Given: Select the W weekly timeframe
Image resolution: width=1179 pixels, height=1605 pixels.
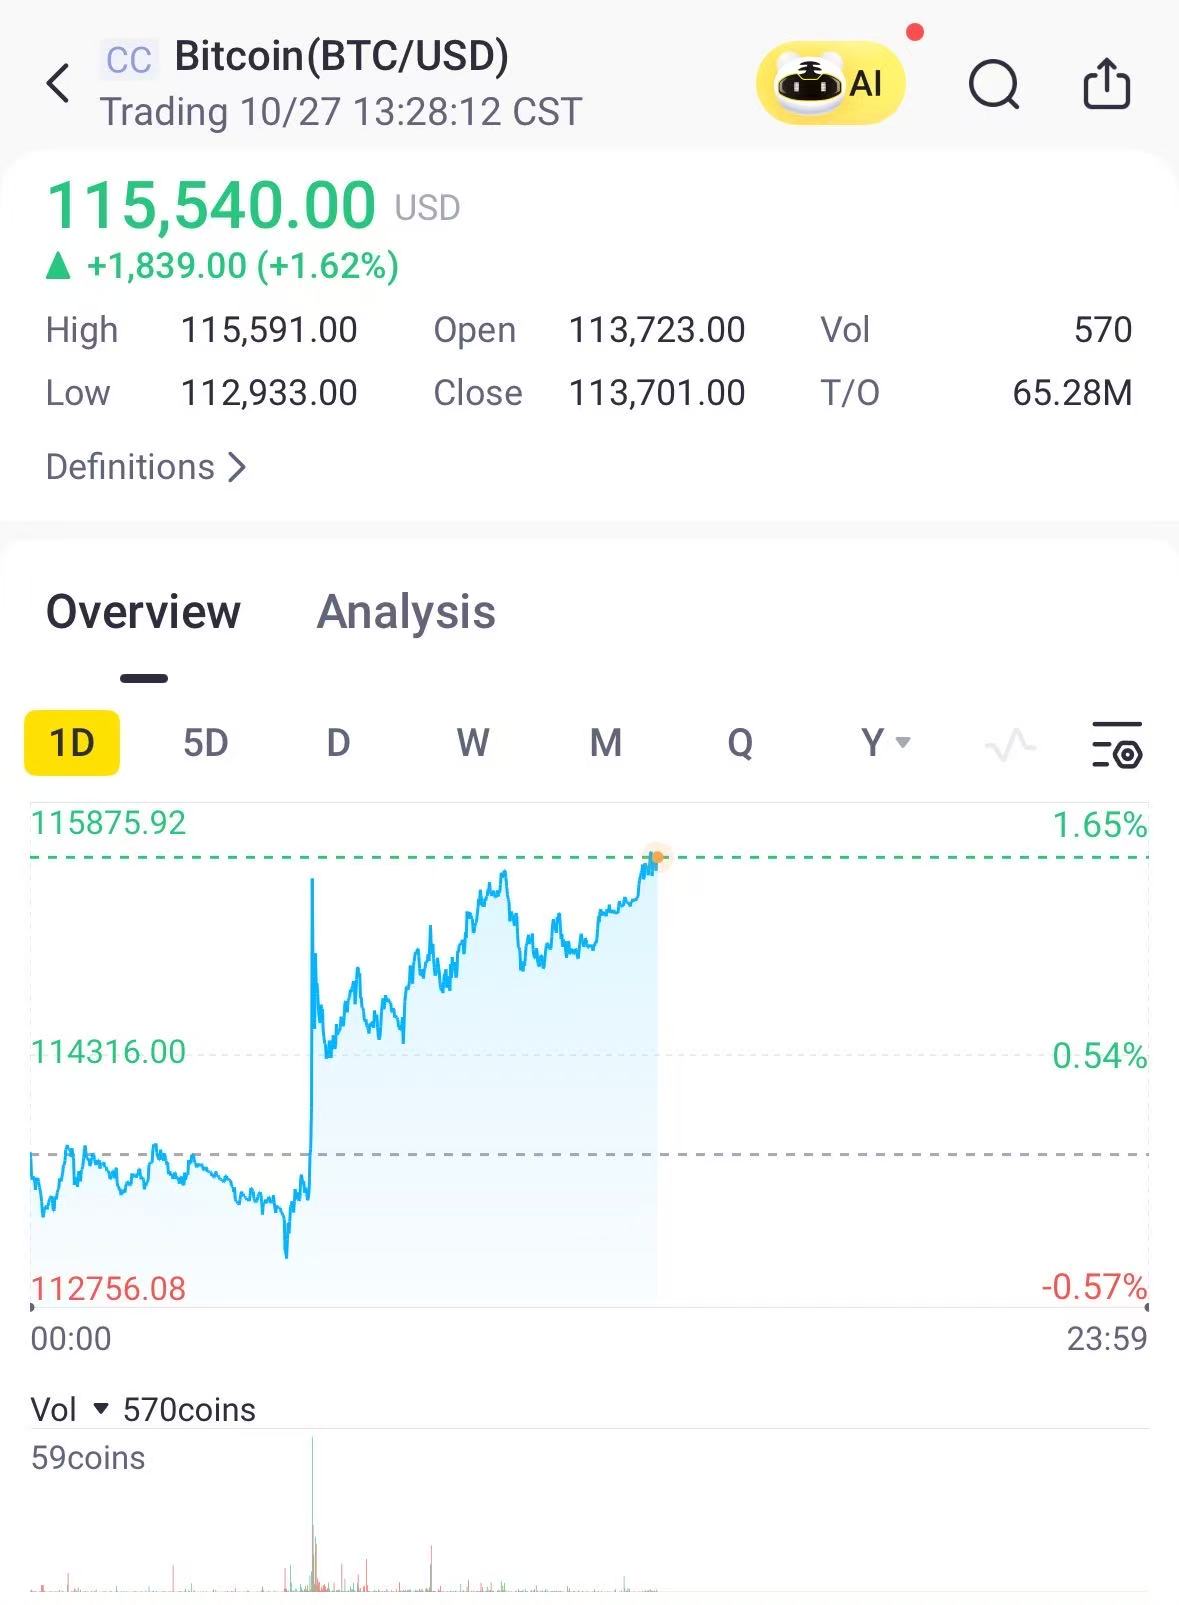Looking at the screenshot, I should coord(472,743).
